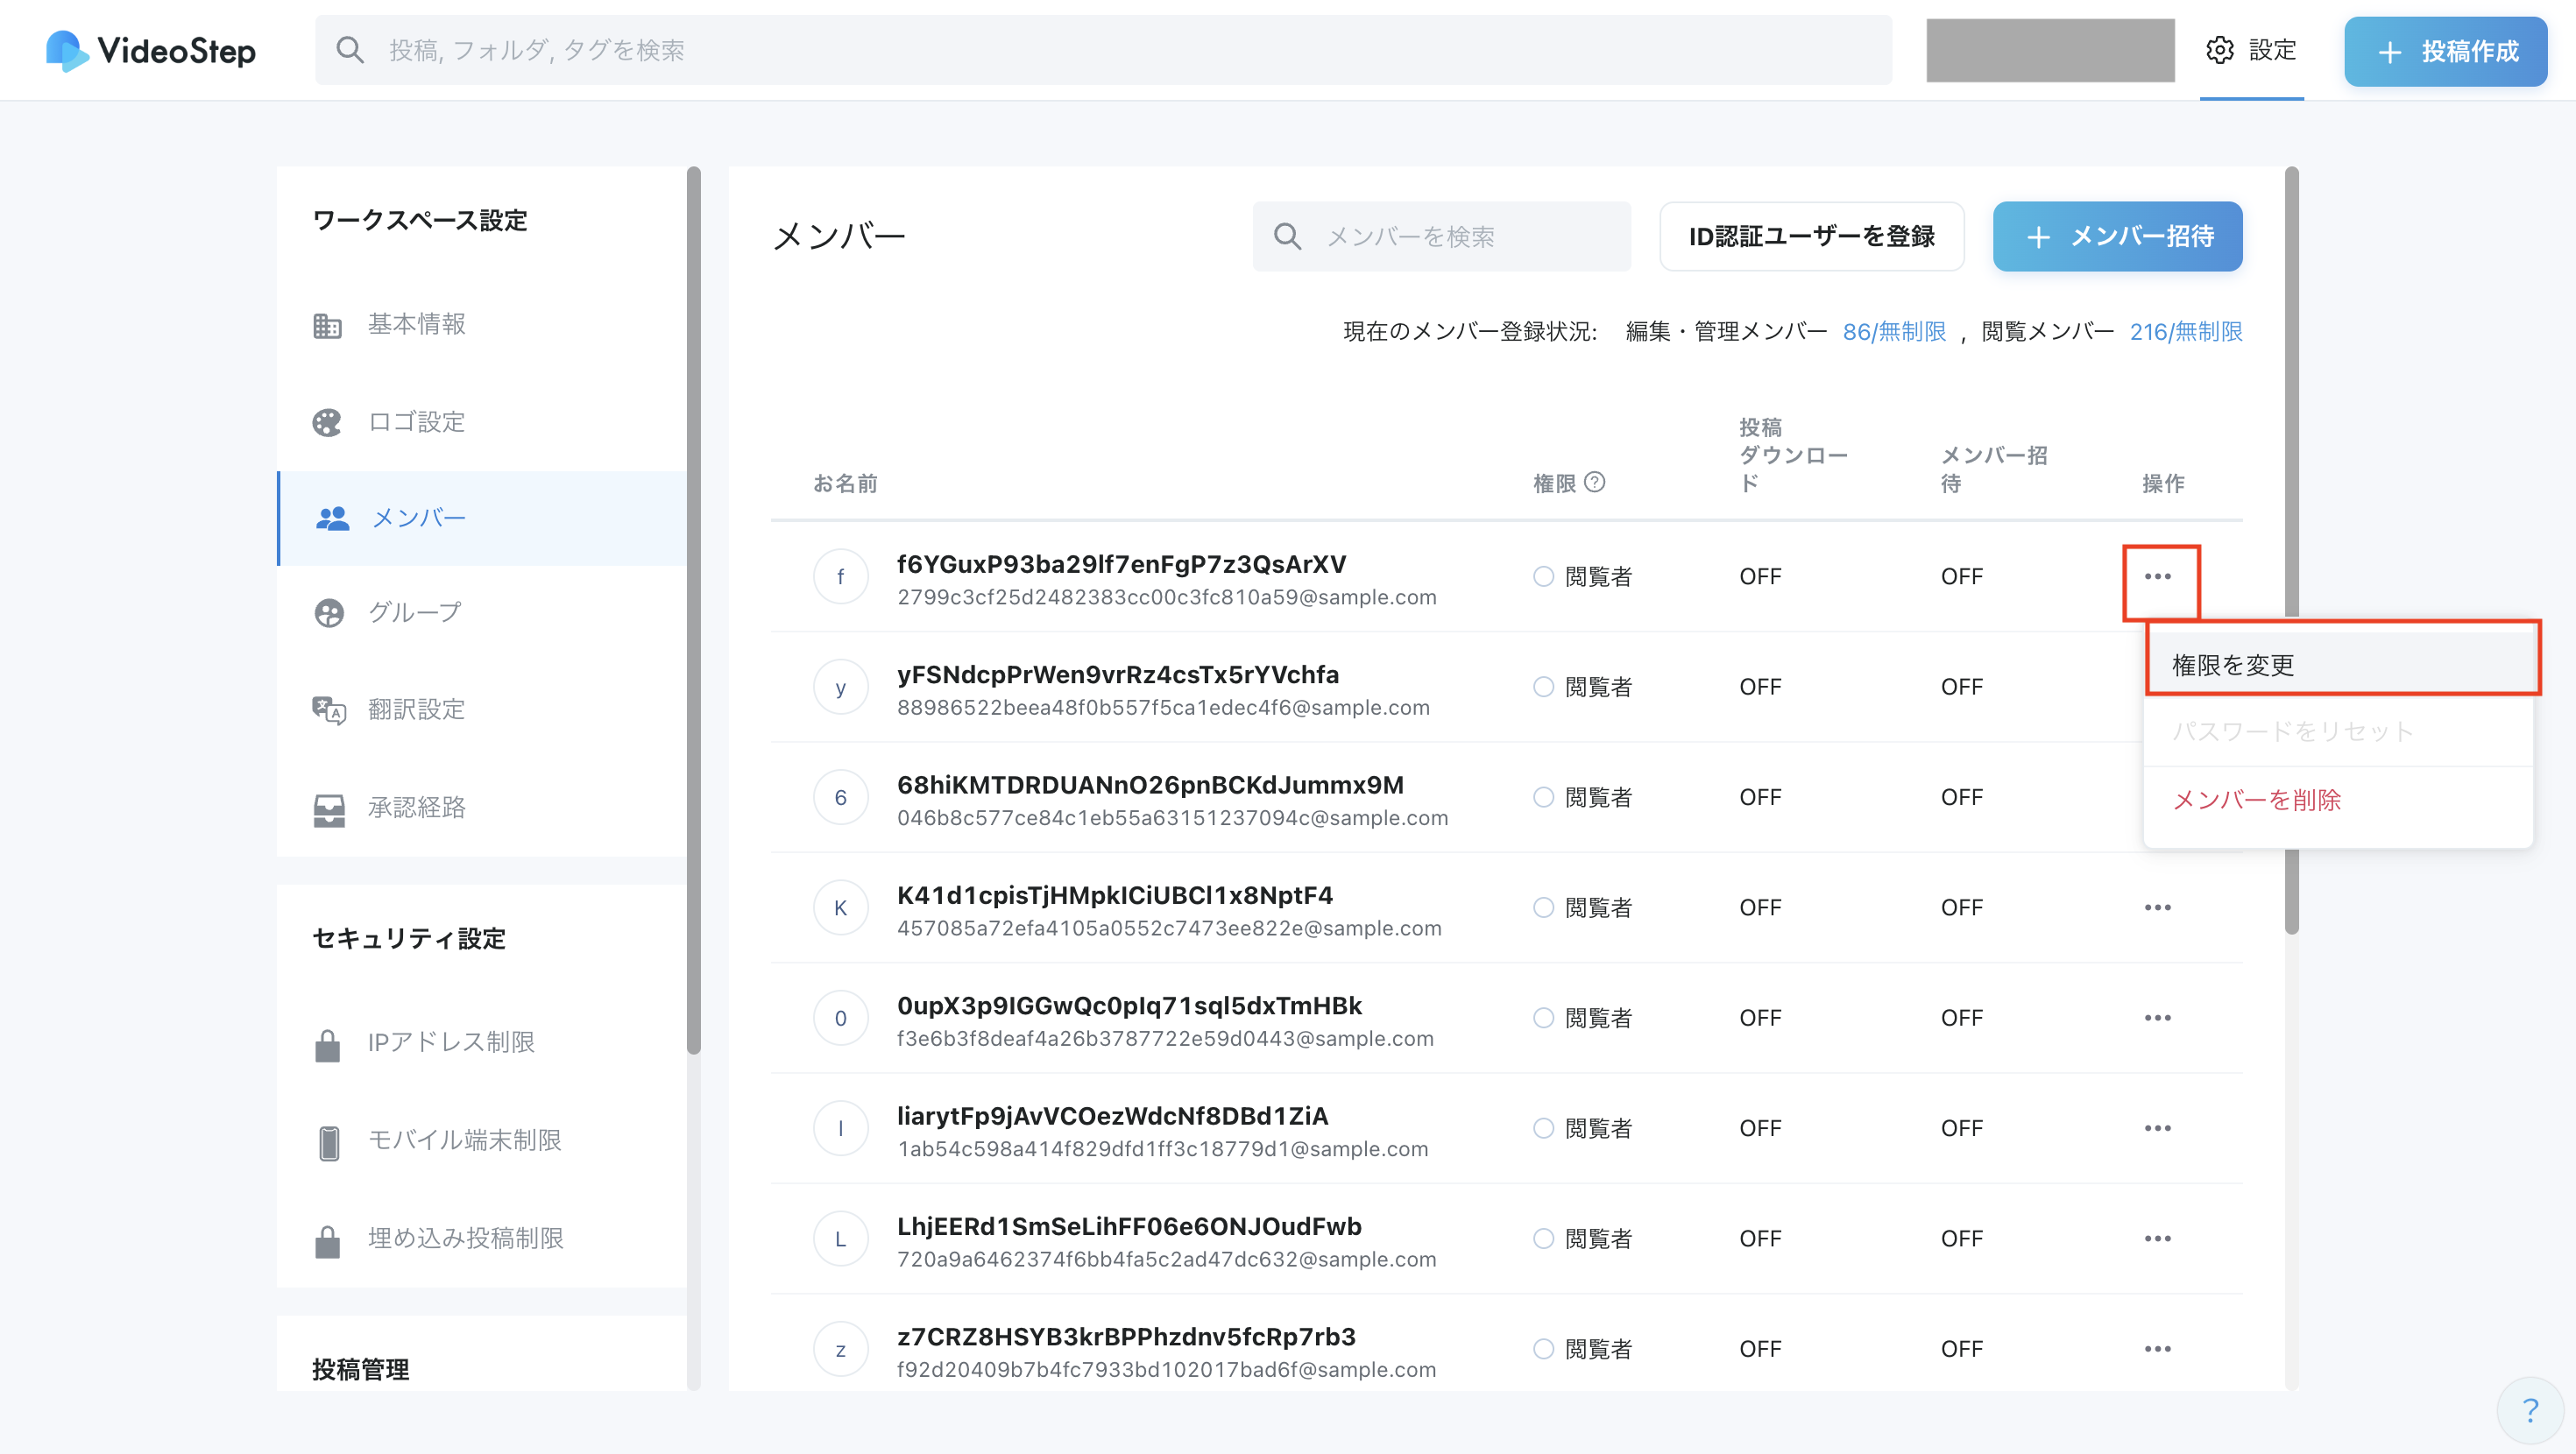The width and height of the screenshot is (2576, 1454).
Task: Click the help question mark icon
Action: click(2530, 1410)
